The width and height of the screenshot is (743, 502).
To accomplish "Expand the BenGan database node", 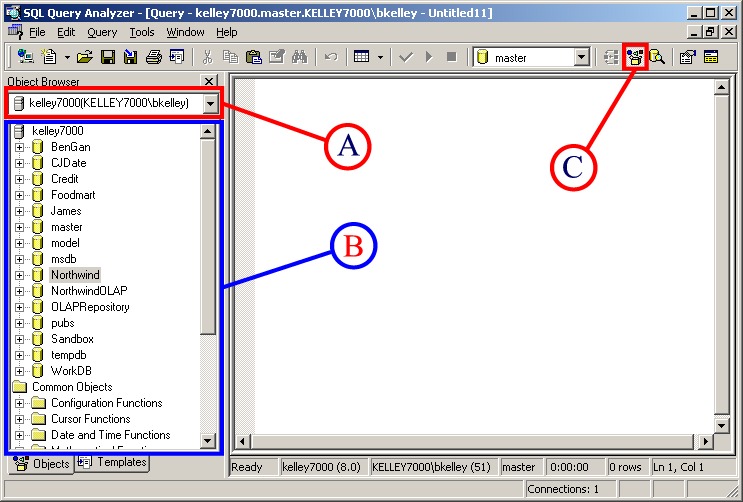I will point(19,147).
